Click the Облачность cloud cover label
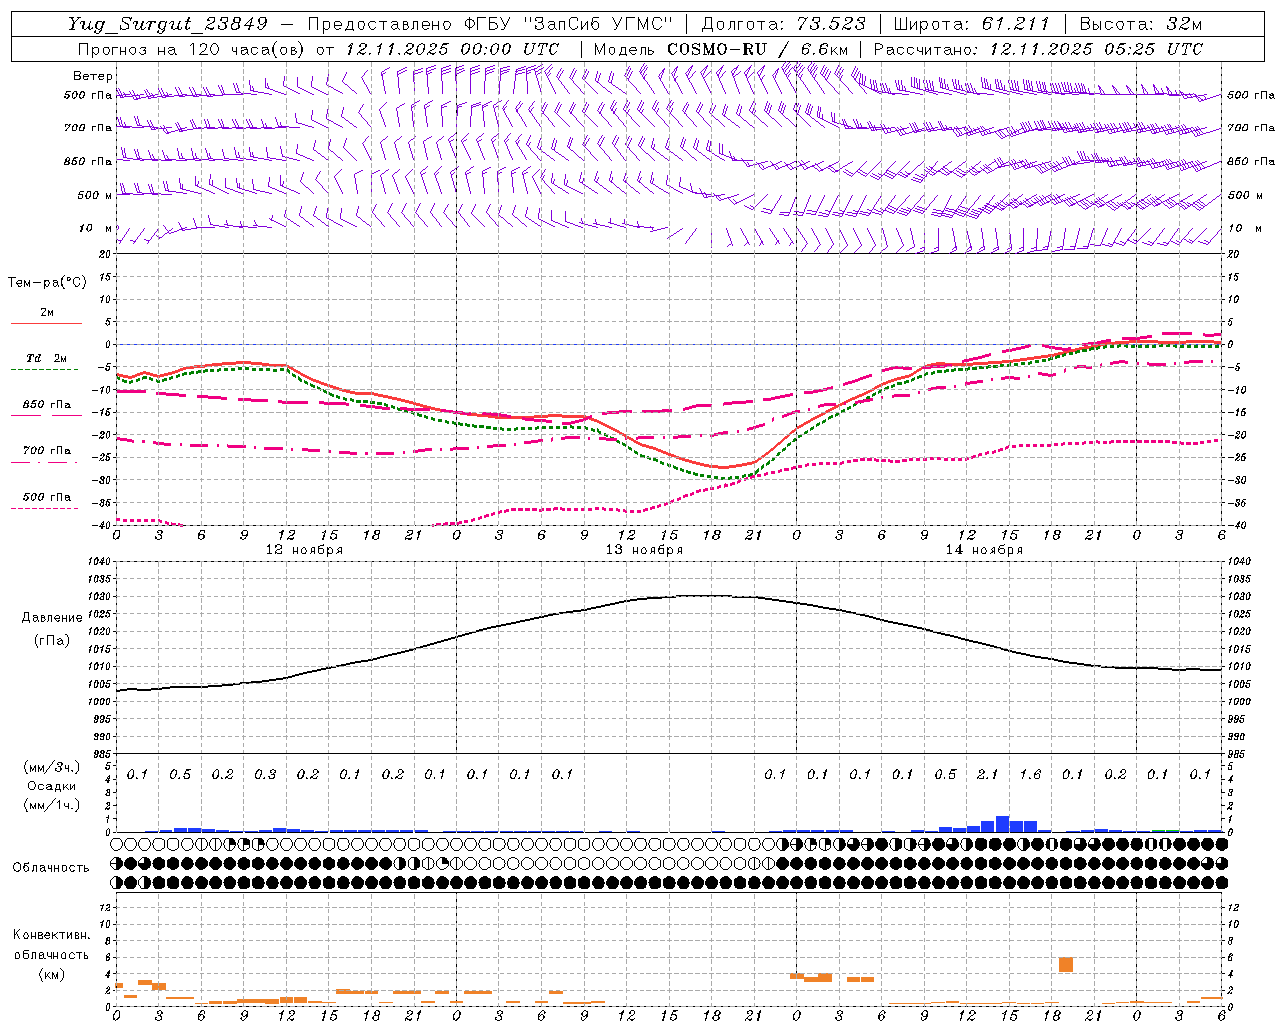This screenshot has width=1280, height=1024. point(51,867)
